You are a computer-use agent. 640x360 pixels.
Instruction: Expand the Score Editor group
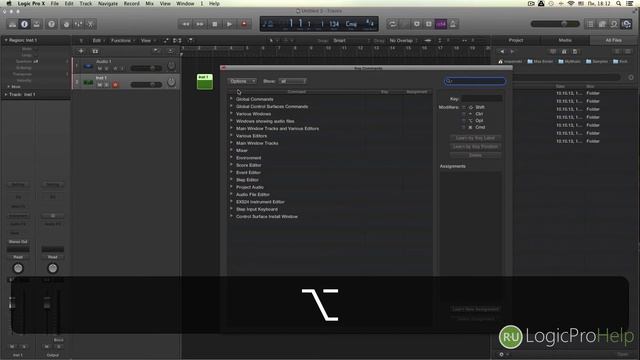point(231,165)
